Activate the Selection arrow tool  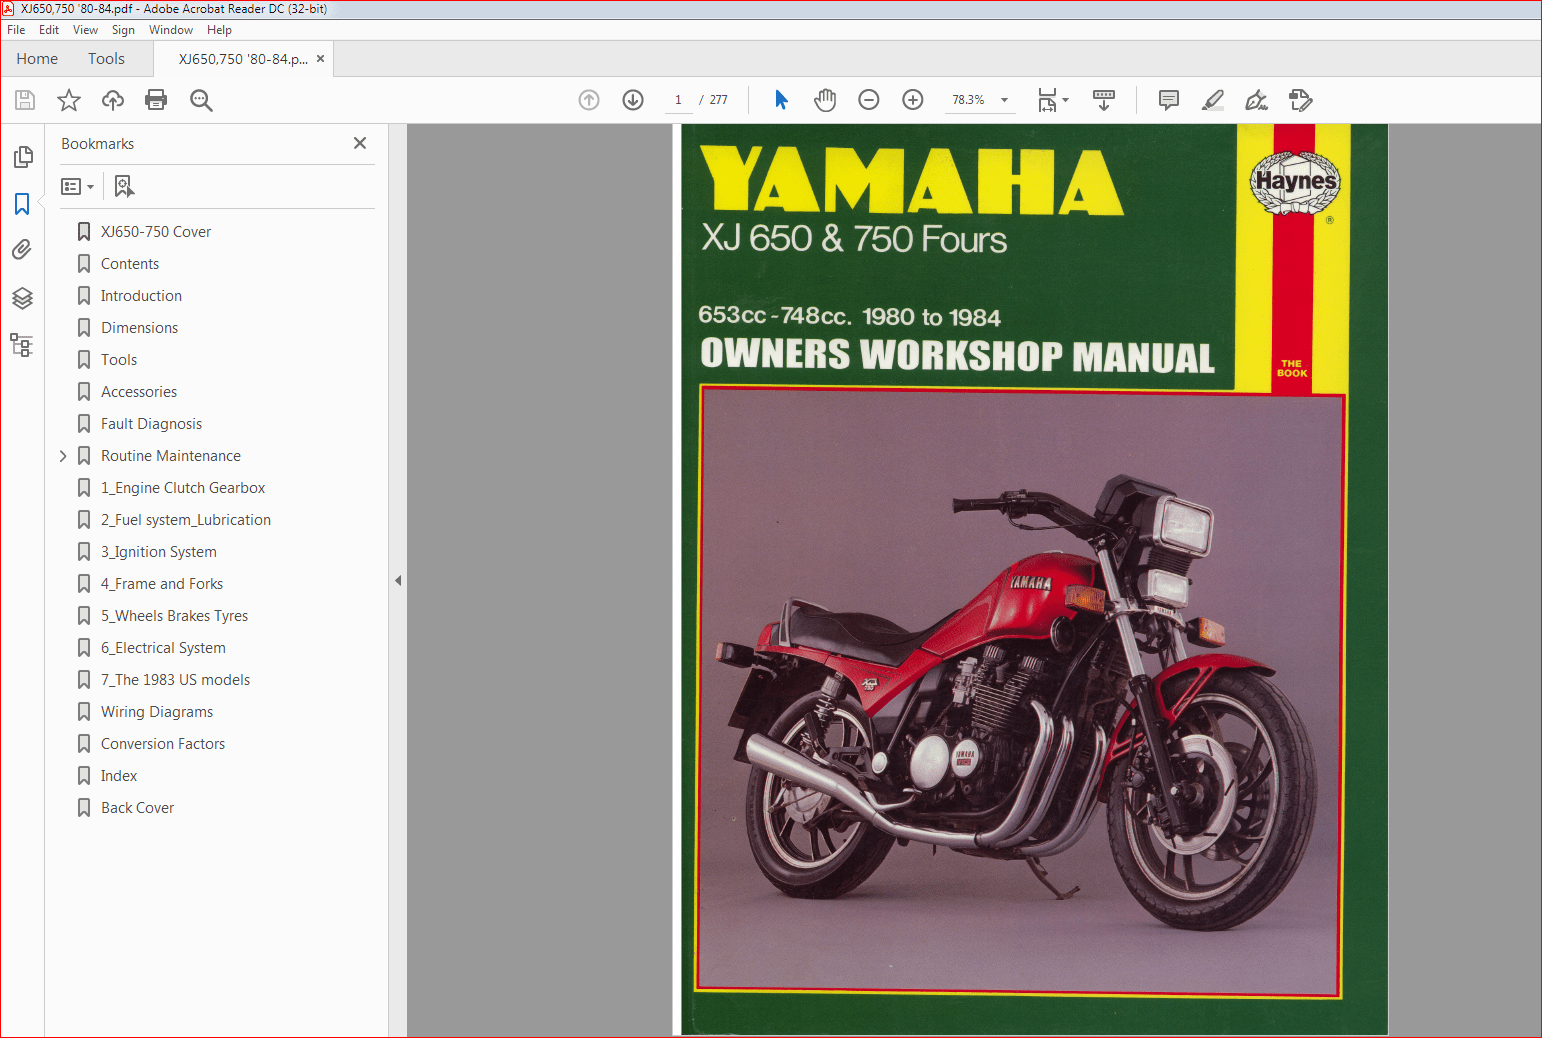pos(781,100)
